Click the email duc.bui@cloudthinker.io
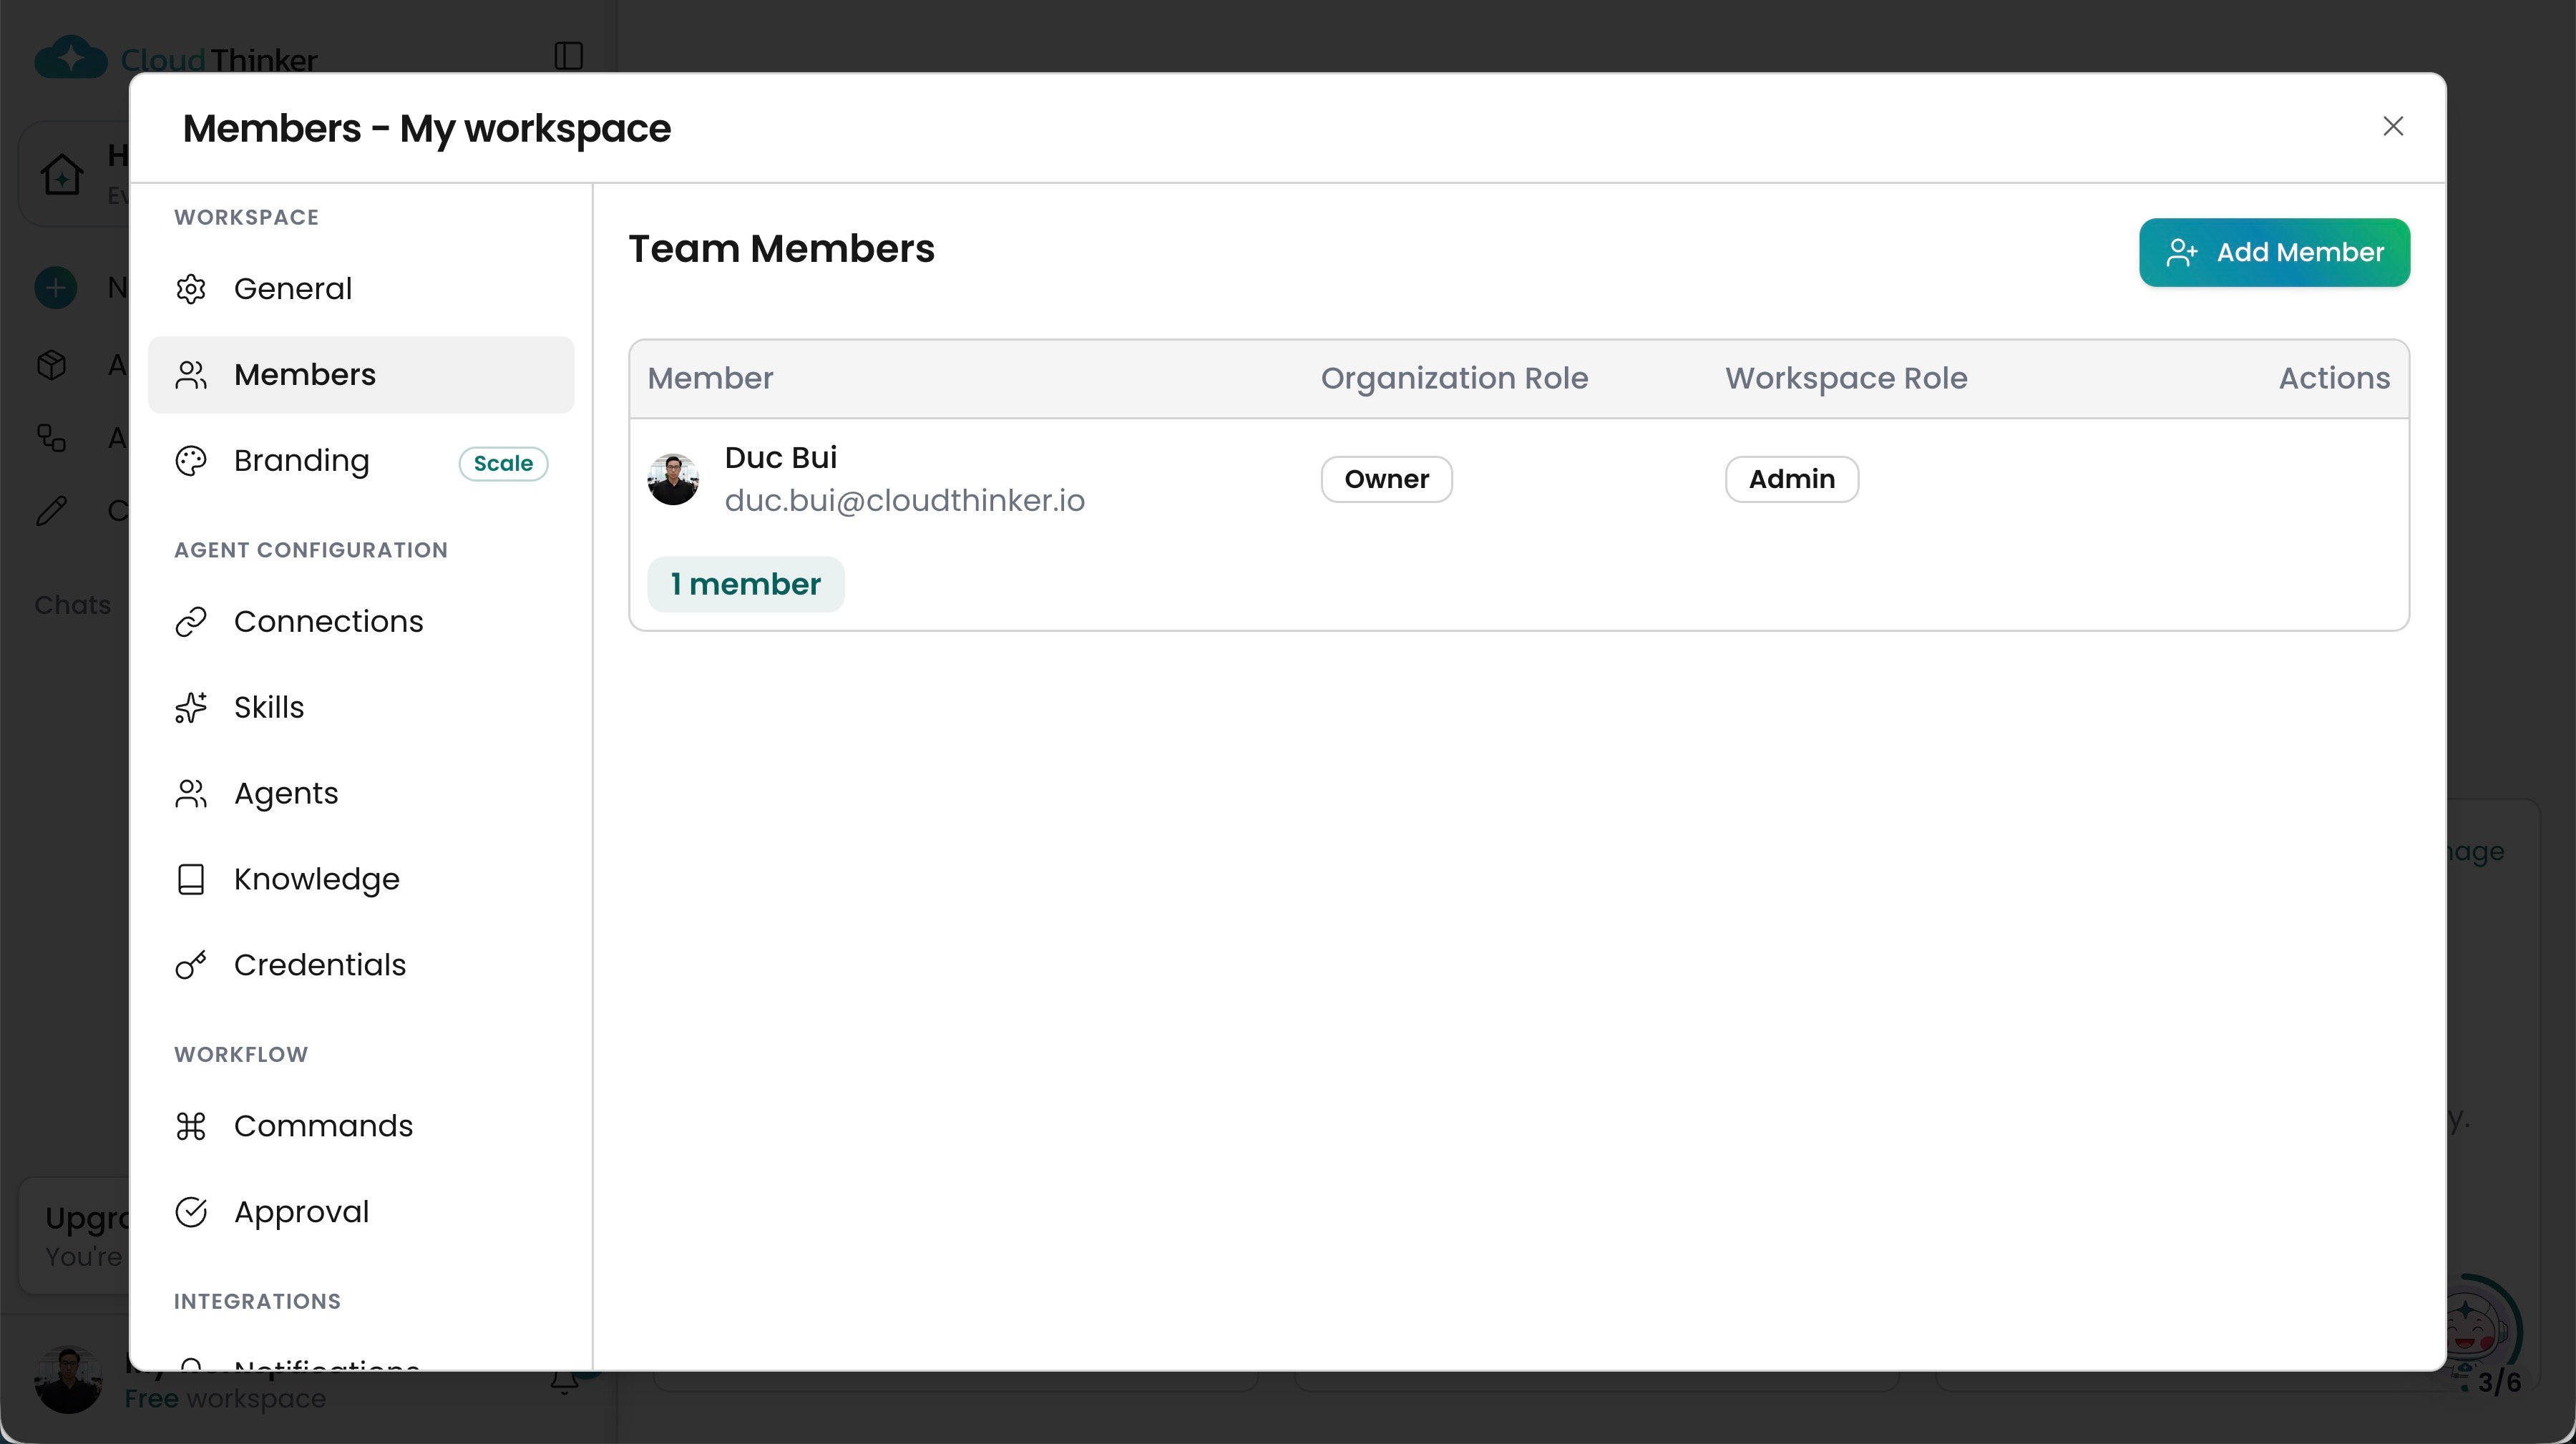Screen dimensions: 2576x1444 click(x=904, y=501)
